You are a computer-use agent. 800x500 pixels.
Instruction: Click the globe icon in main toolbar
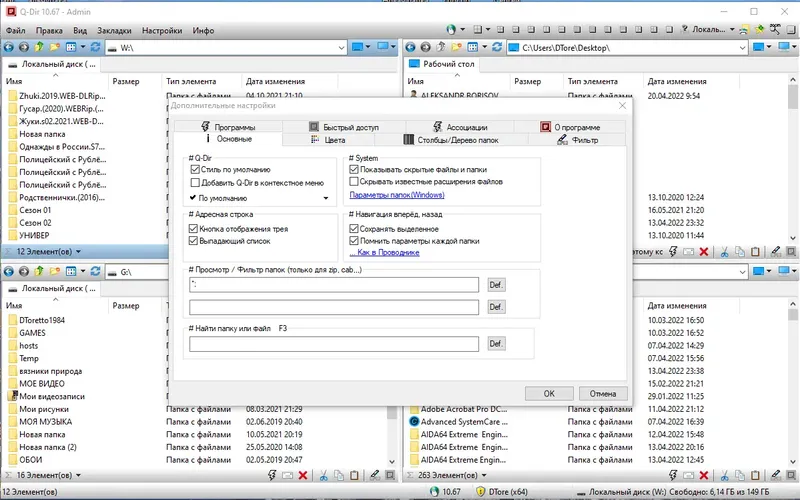click(x=451, y=30)
